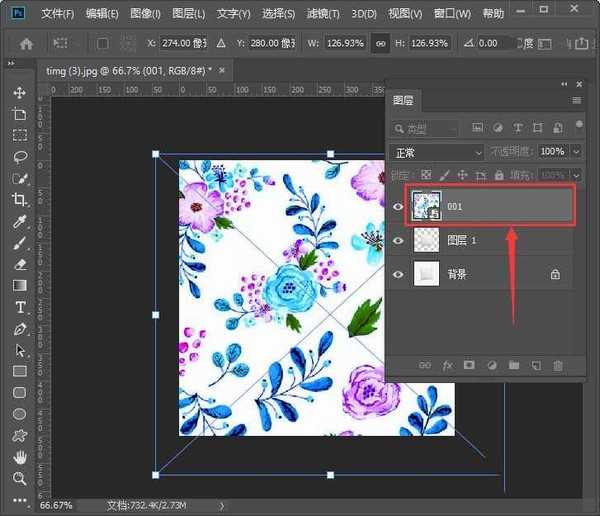Select the Lasso tool
Screen dimensions: 600x516
pos(19,157)
